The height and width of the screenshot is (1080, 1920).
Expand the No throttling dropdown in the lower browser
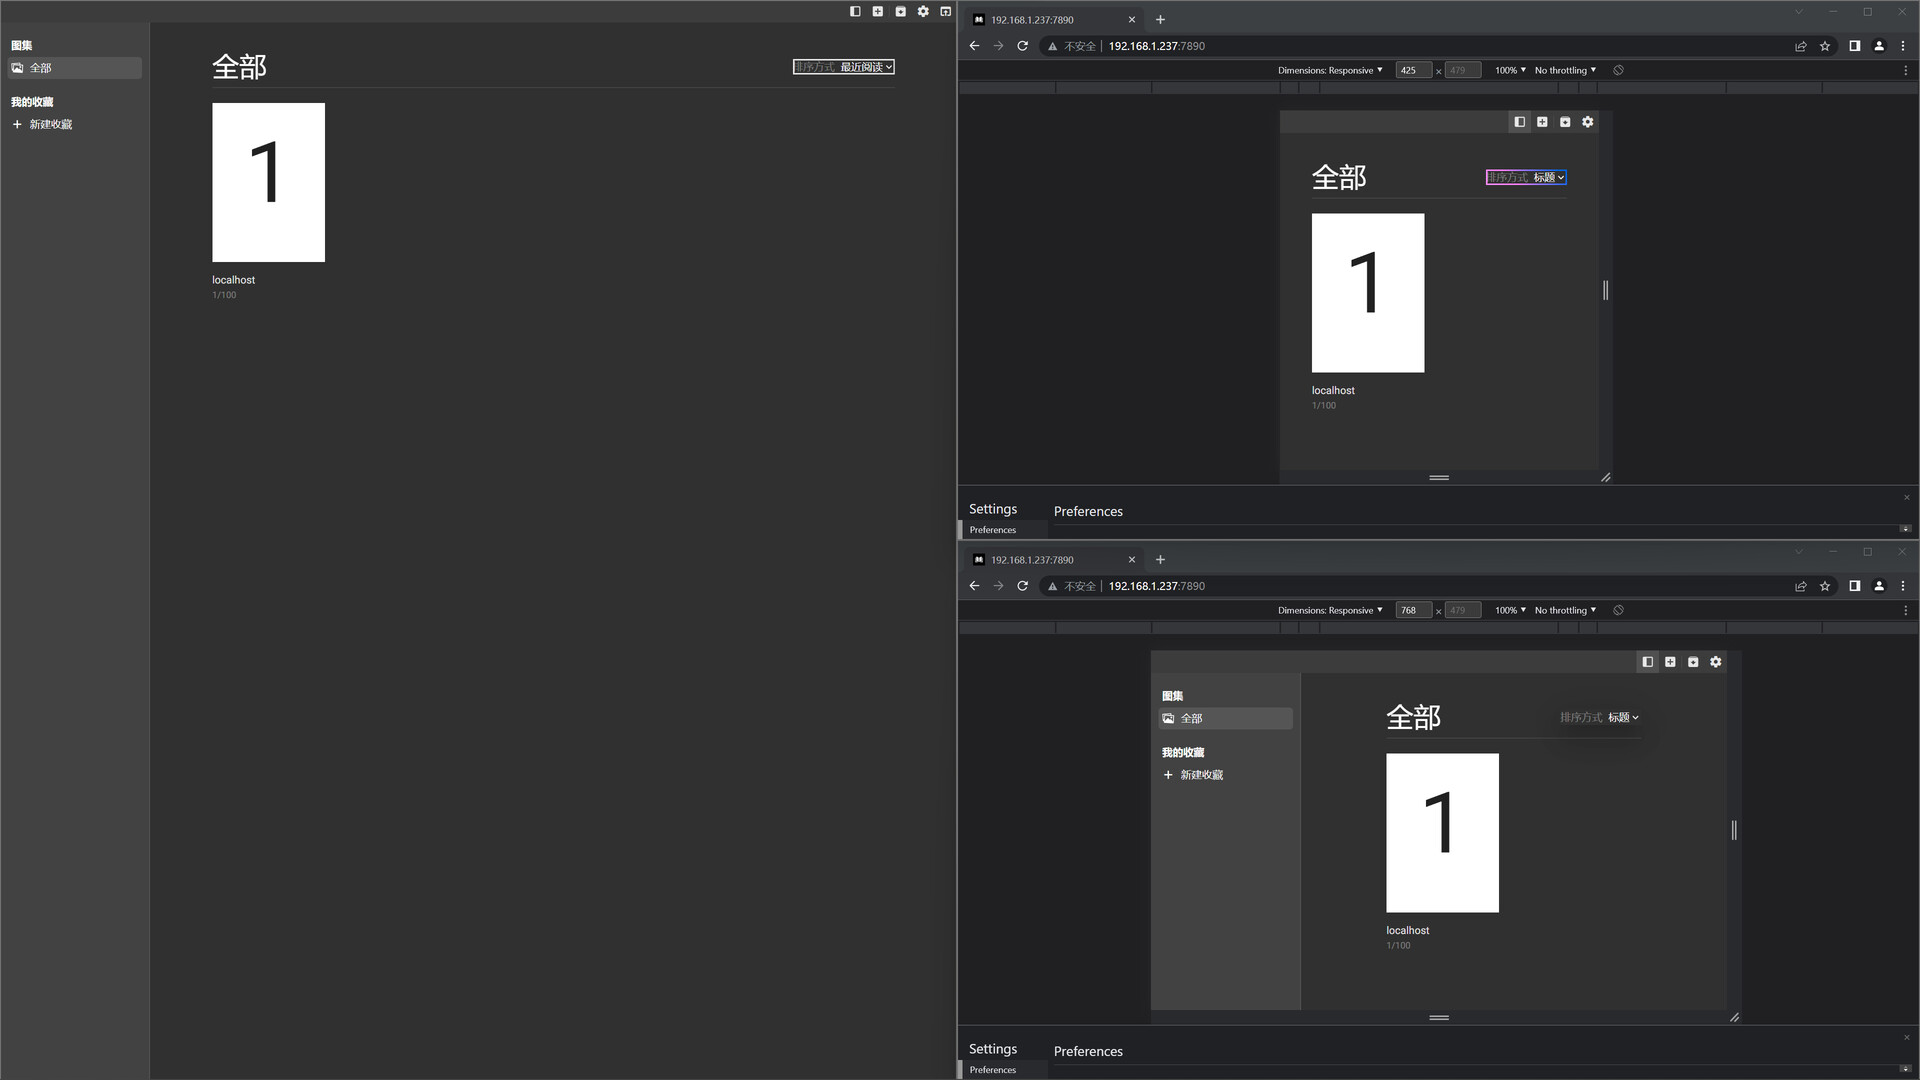[1565, 610]
